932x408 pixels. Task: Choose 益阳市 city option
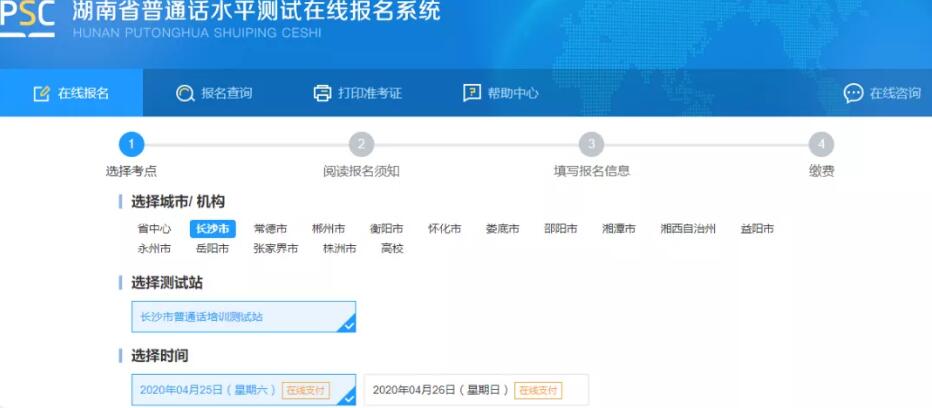[757, 229]
